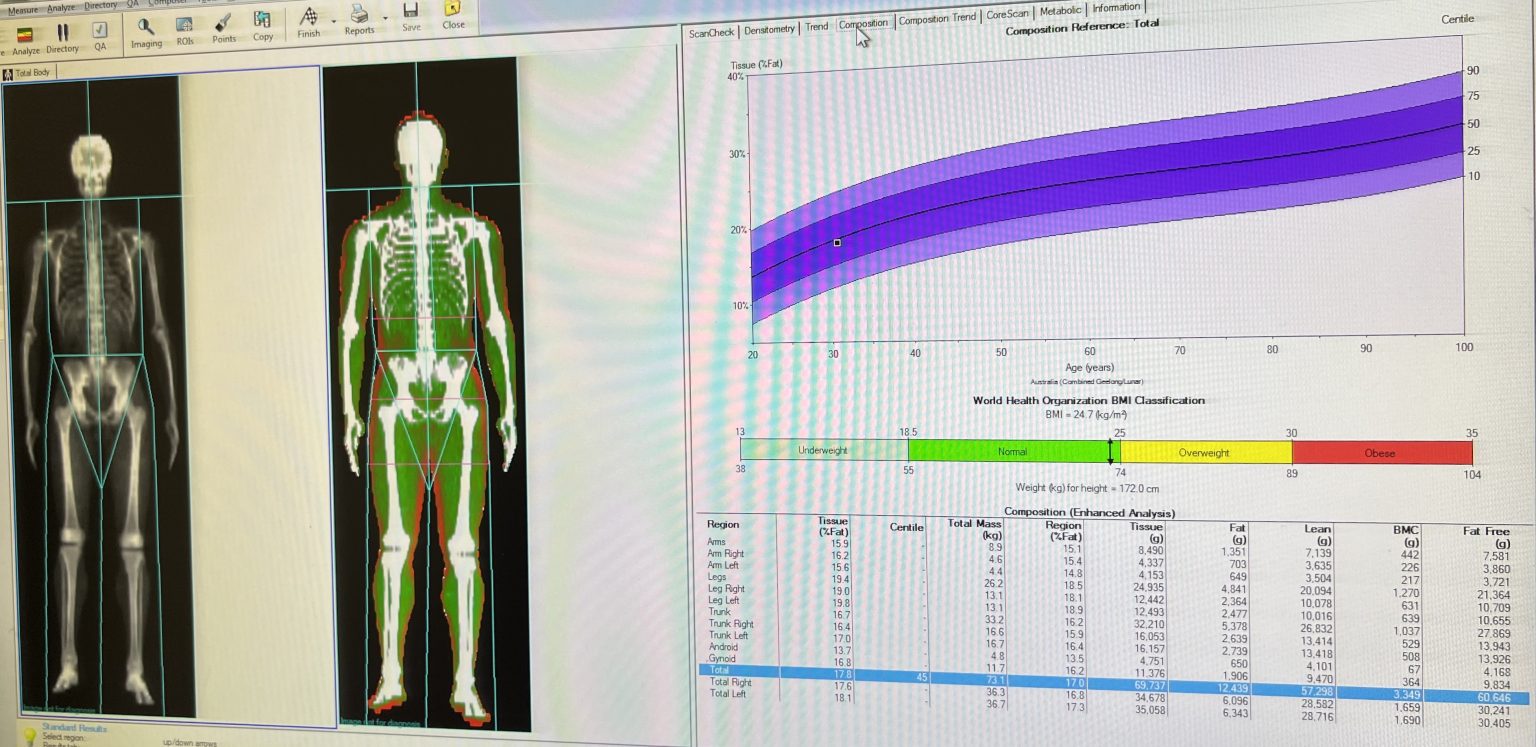
Task: Save the scan with the Save icon
Action: [410, 14]
